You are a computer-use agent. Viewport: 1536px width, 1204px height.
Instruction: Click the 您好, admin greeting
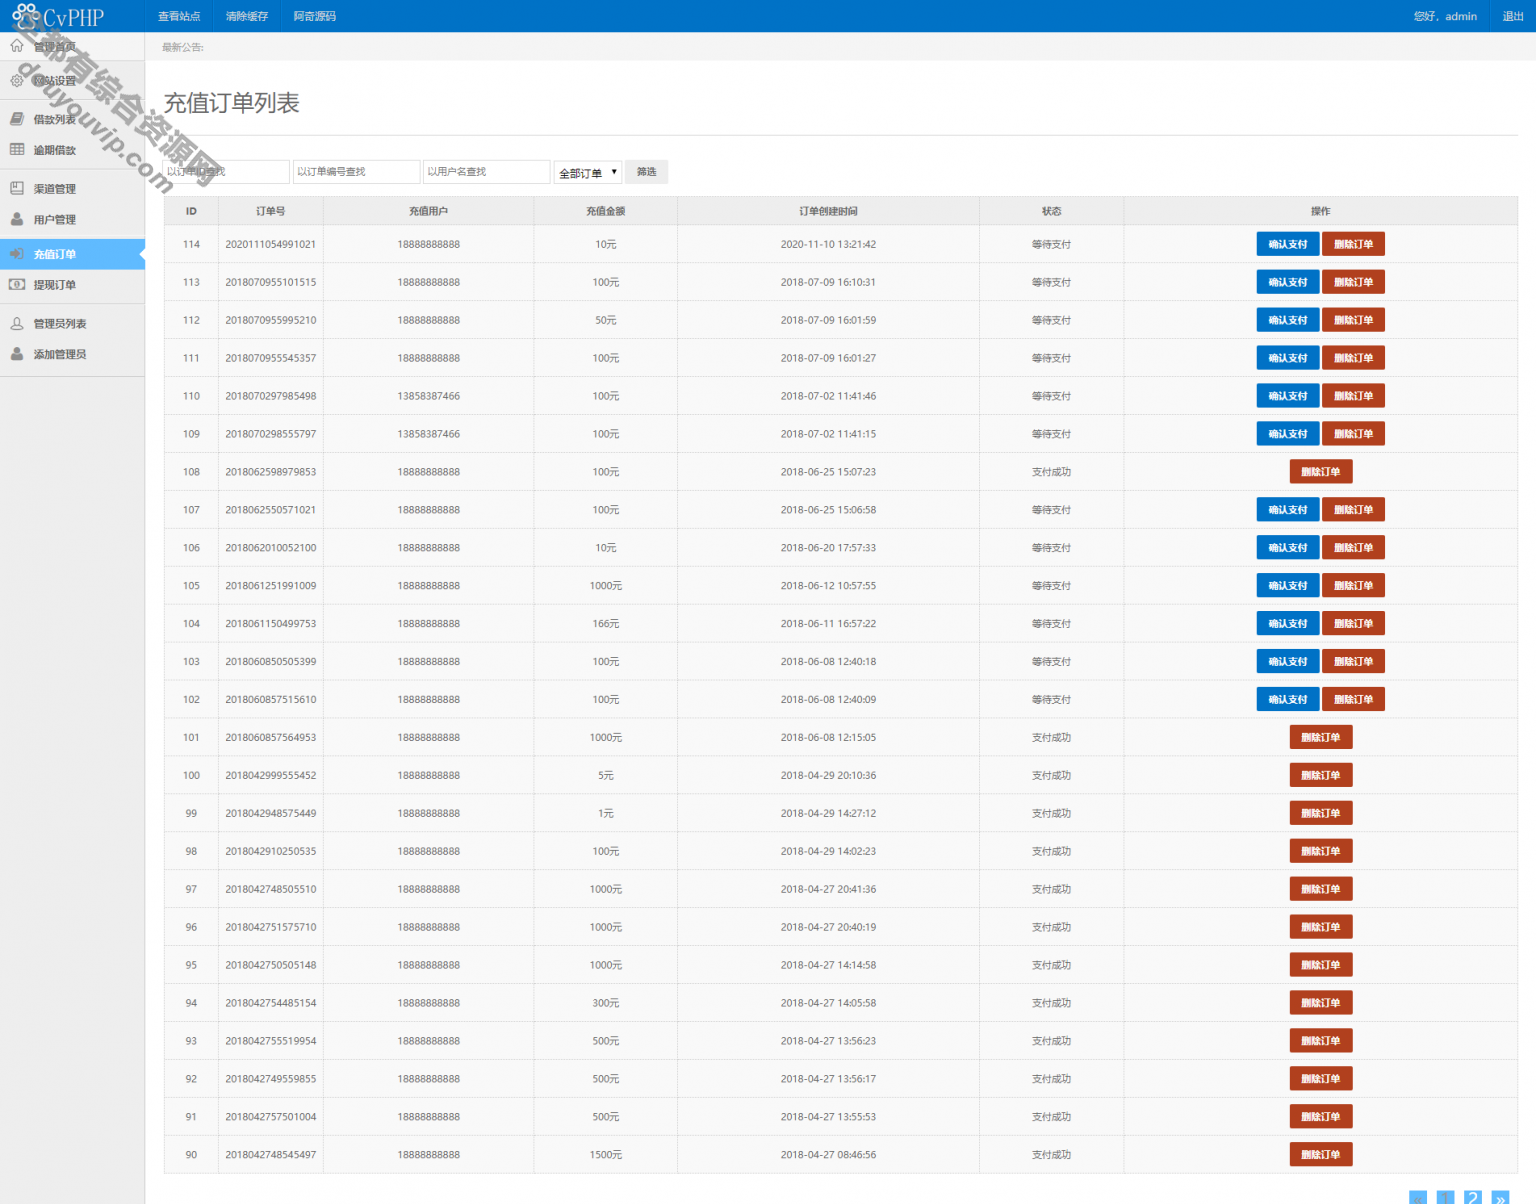point(1445,16)
